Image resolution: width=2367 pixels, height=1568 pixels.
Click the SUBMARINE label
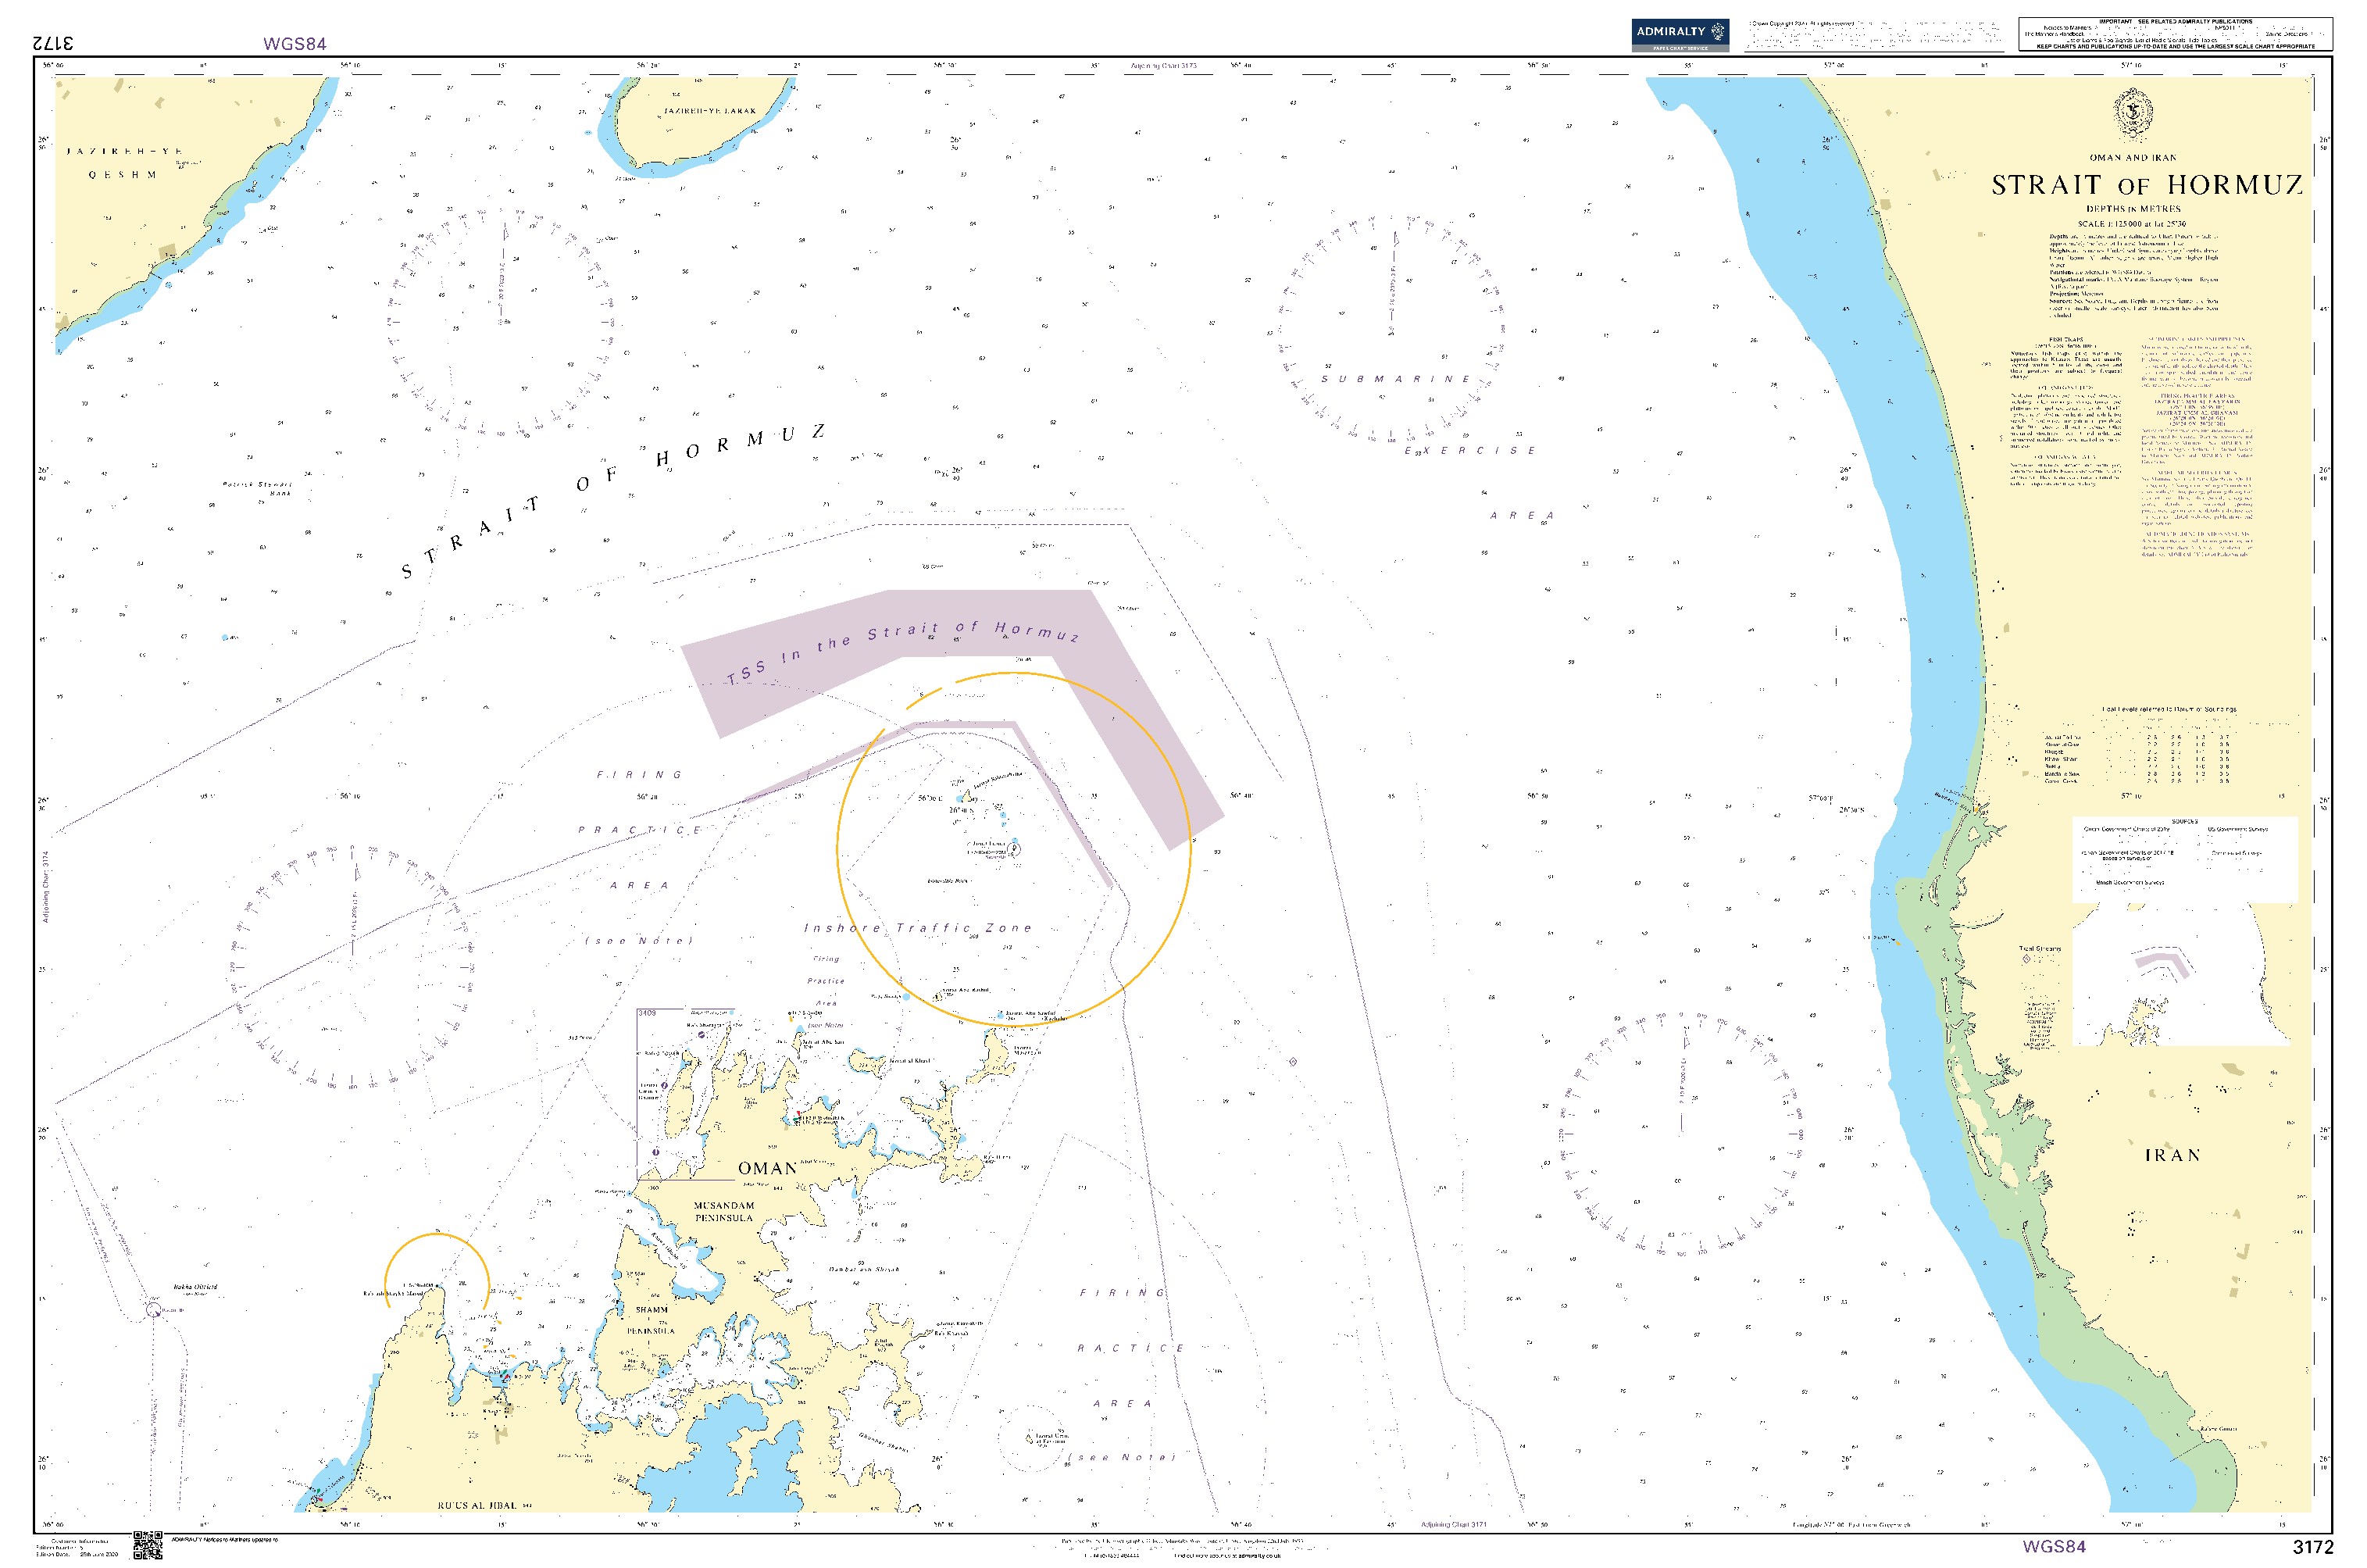[1395, 379]
